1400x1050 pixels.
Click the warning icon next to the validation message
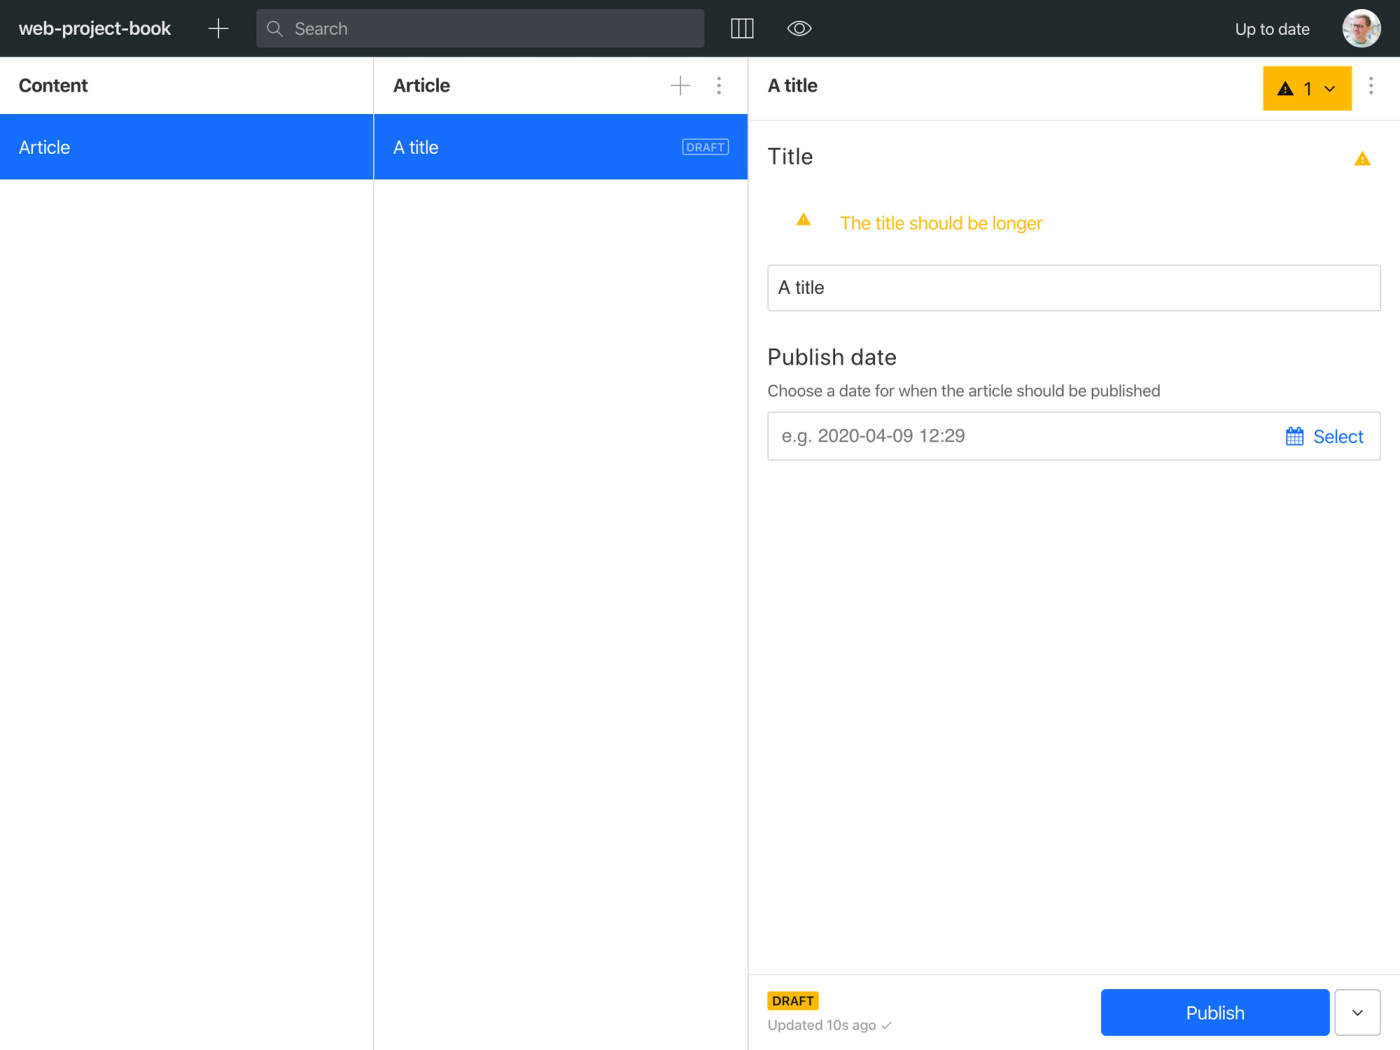803,220
